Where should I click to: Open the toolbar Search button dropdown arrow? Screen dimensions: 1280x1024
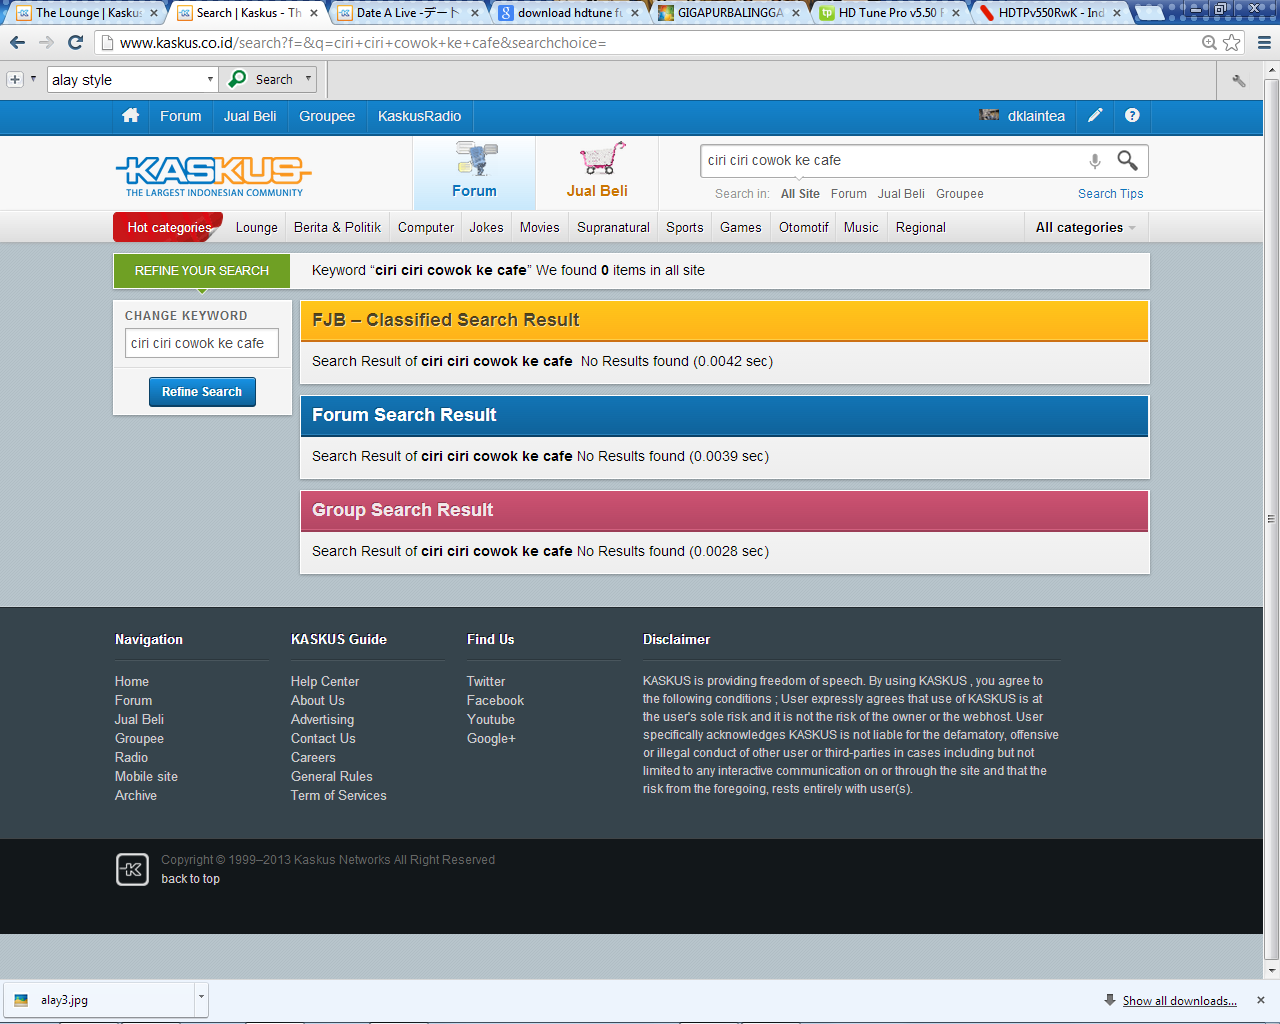[x=308, y=79]
